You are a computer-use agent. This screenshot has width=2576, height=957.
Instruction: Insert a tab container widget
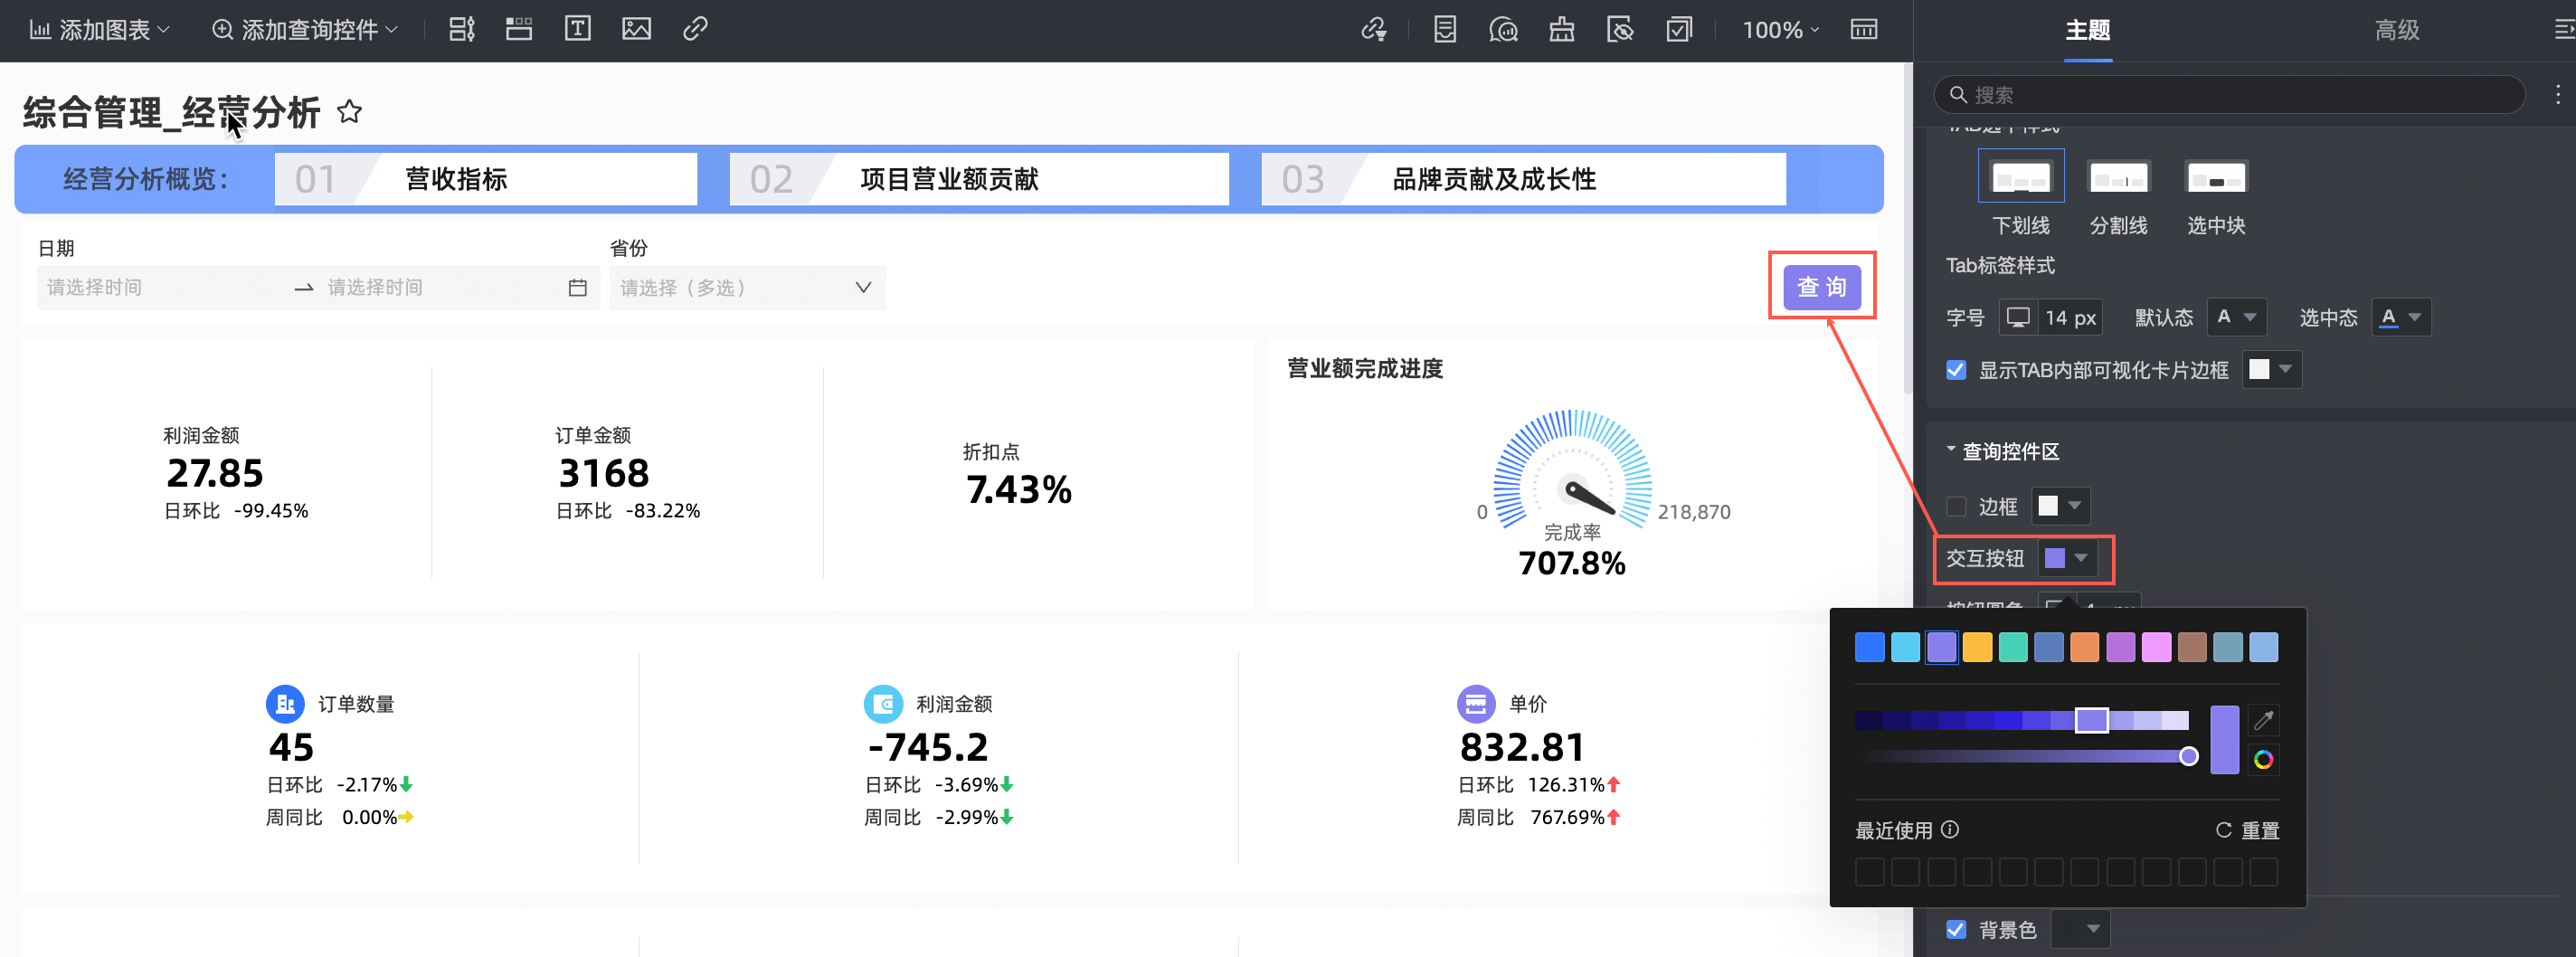519,29
